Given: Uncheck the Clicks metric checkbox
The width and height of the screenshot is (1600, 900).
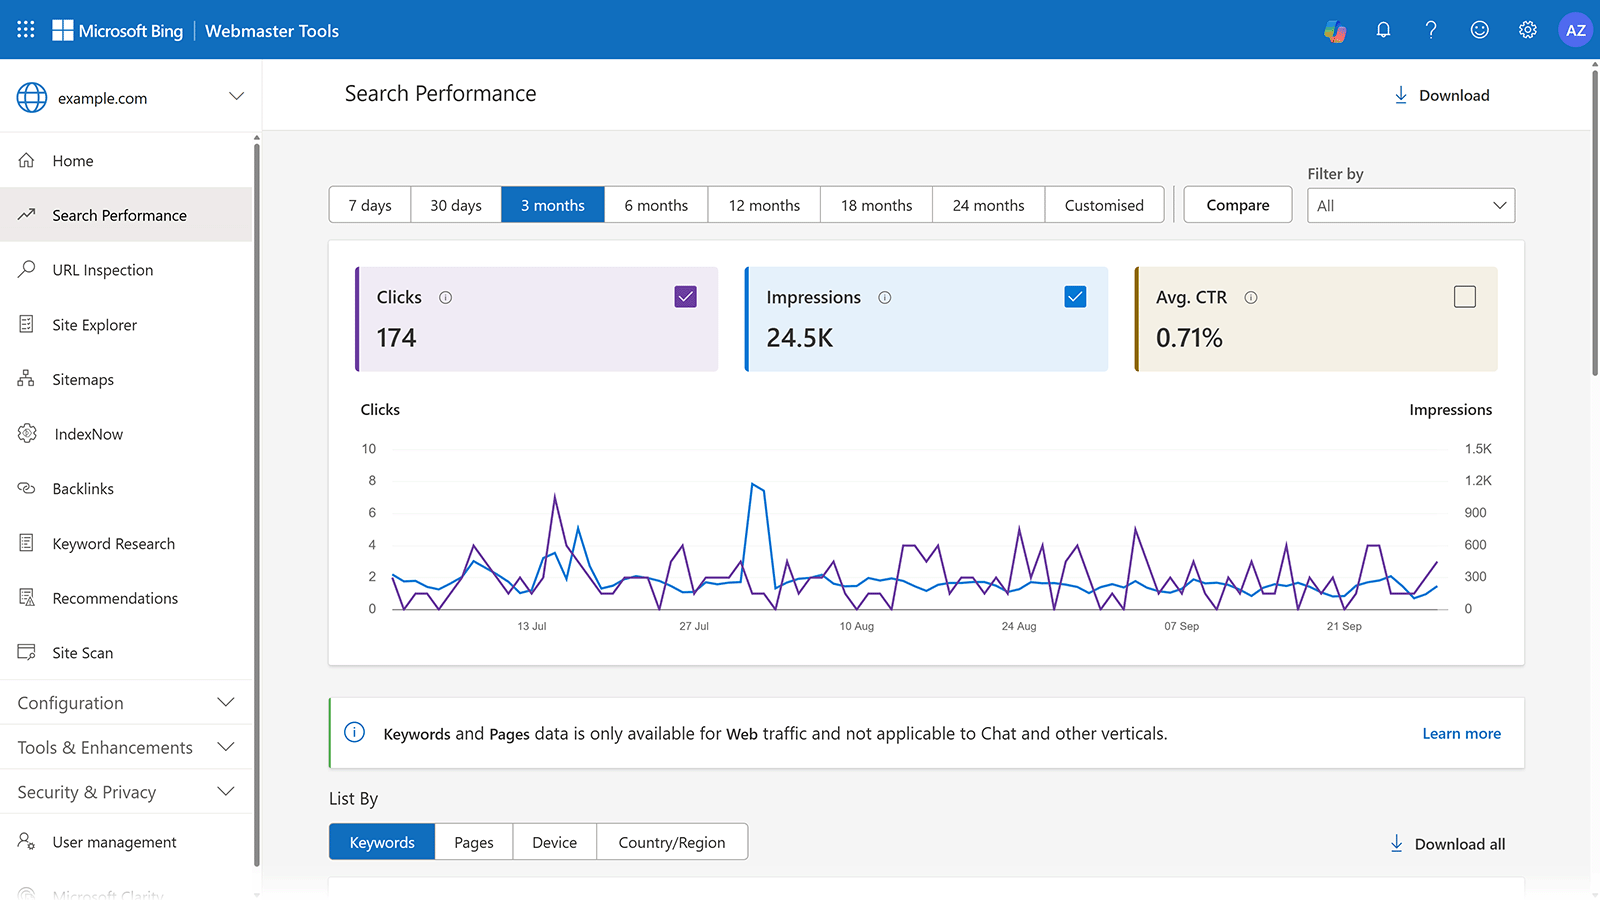Looking at the screenshot, I should 685,296.
